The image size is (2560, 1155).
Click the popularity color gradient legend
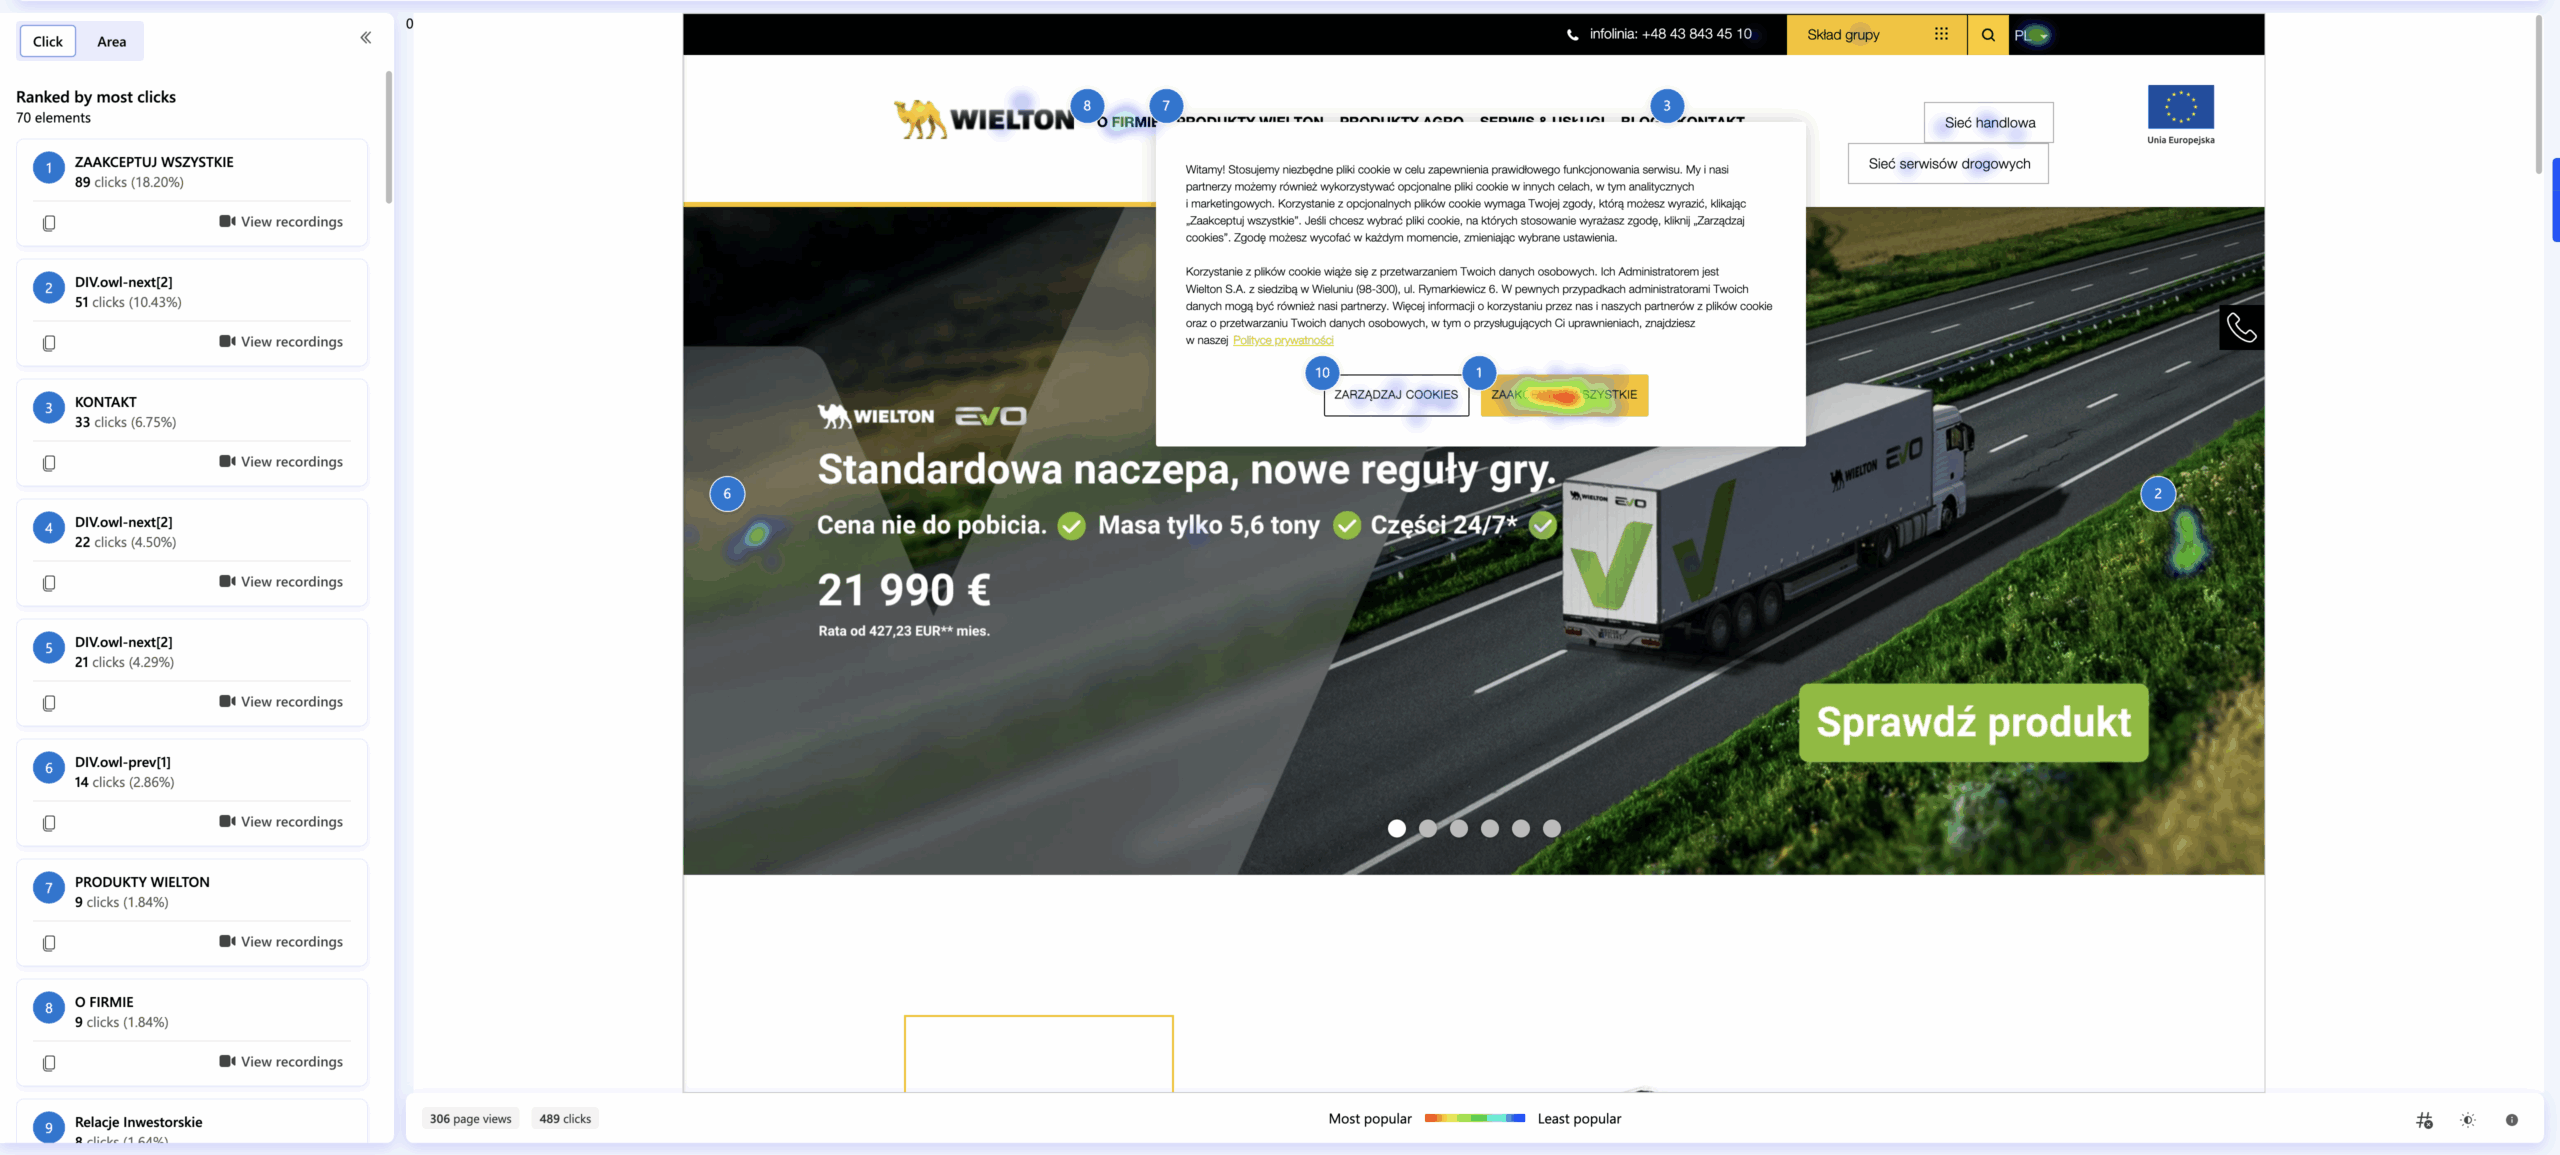pyautogui.click(x=1474, y=1118)
